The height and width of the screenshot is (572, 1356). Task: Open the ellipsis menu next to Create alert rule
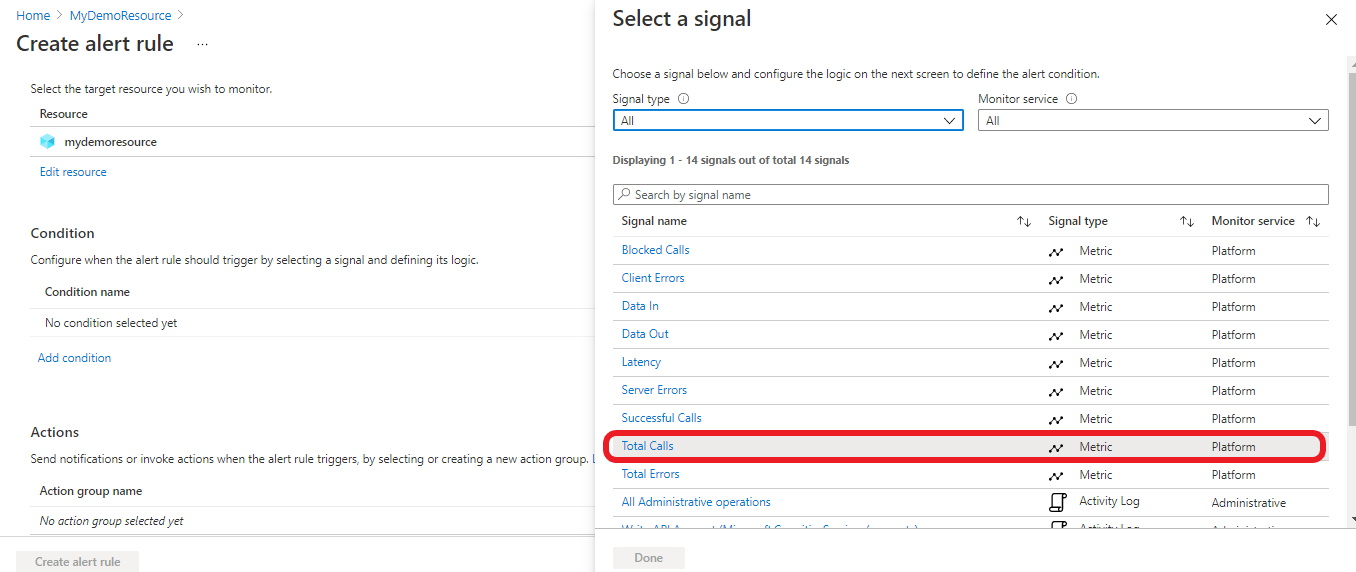tap(202, 45)
